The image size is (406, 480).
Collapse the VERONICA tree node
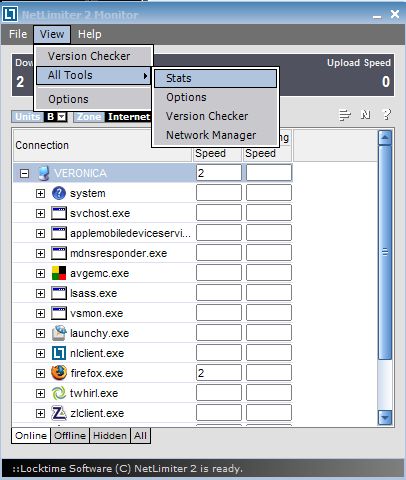[x=24, y=173]
